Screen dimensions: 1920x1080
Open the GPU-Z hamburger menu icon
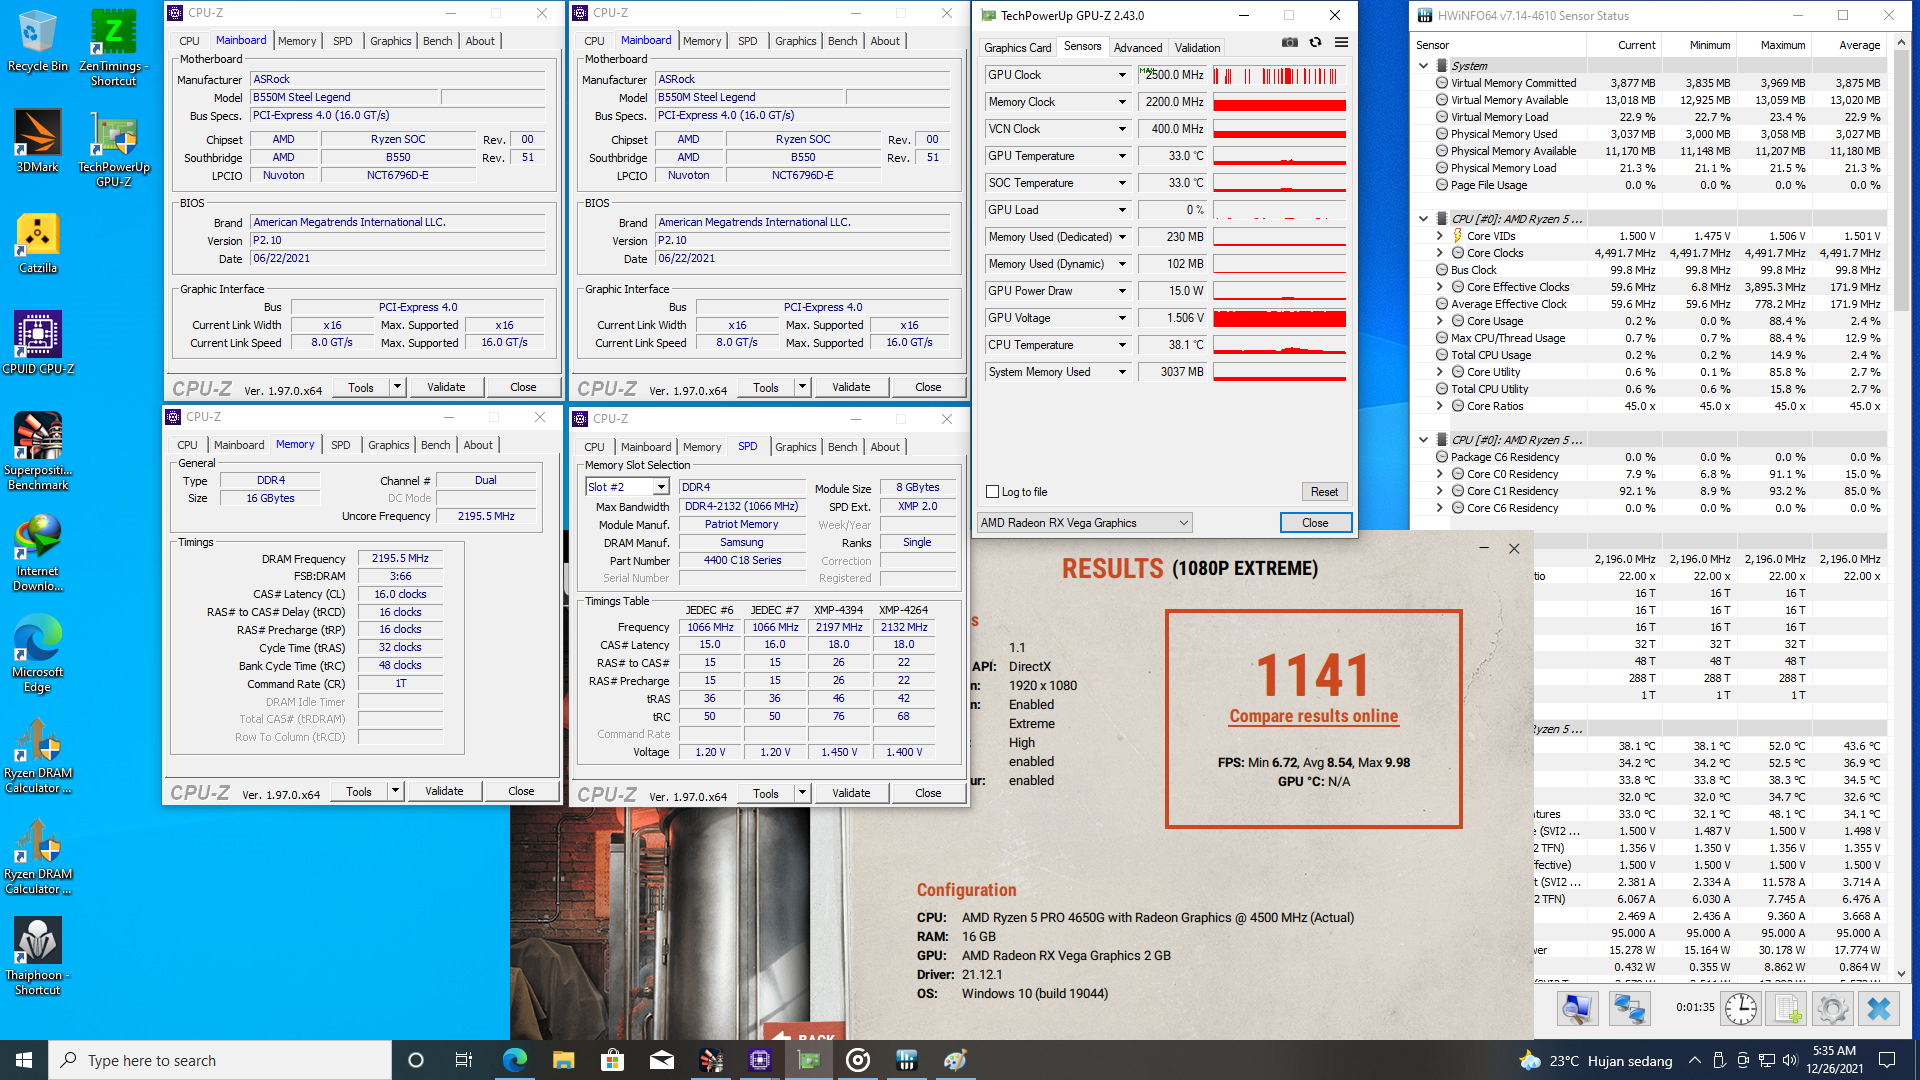[1341, 42]
